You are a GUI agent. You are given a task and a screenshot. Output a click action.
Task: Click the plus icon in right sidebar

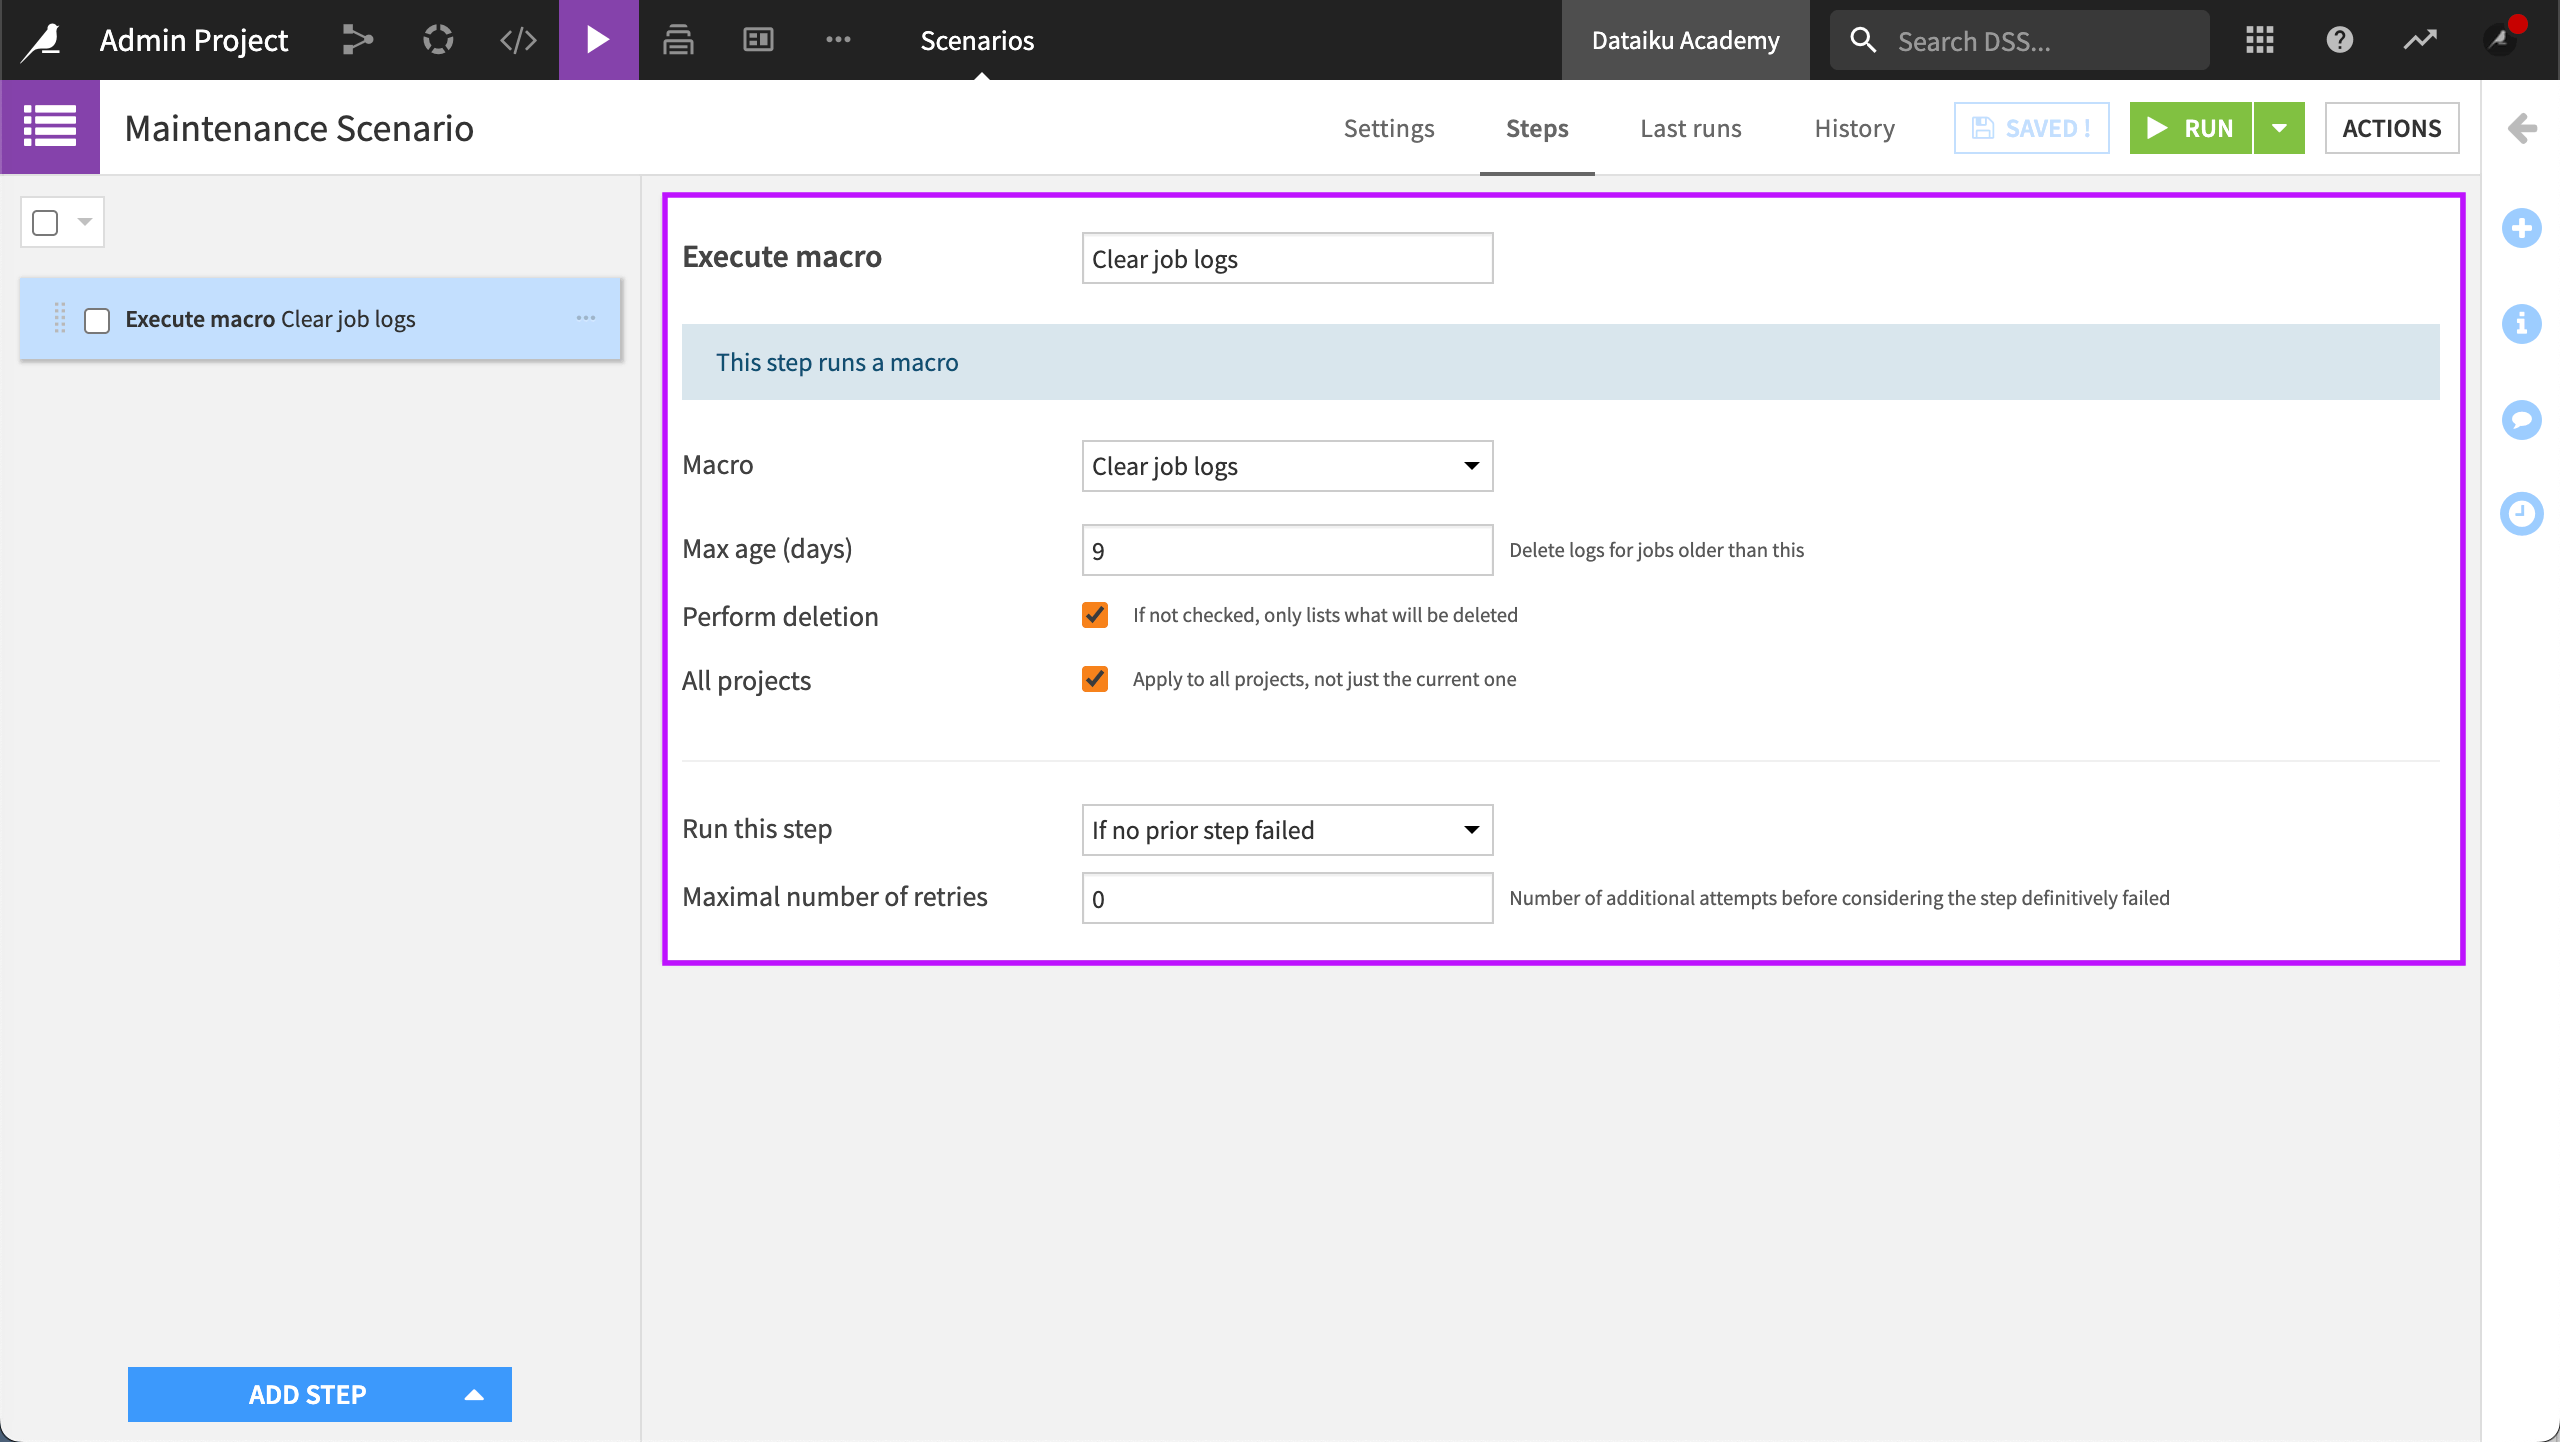point(2522,228)
